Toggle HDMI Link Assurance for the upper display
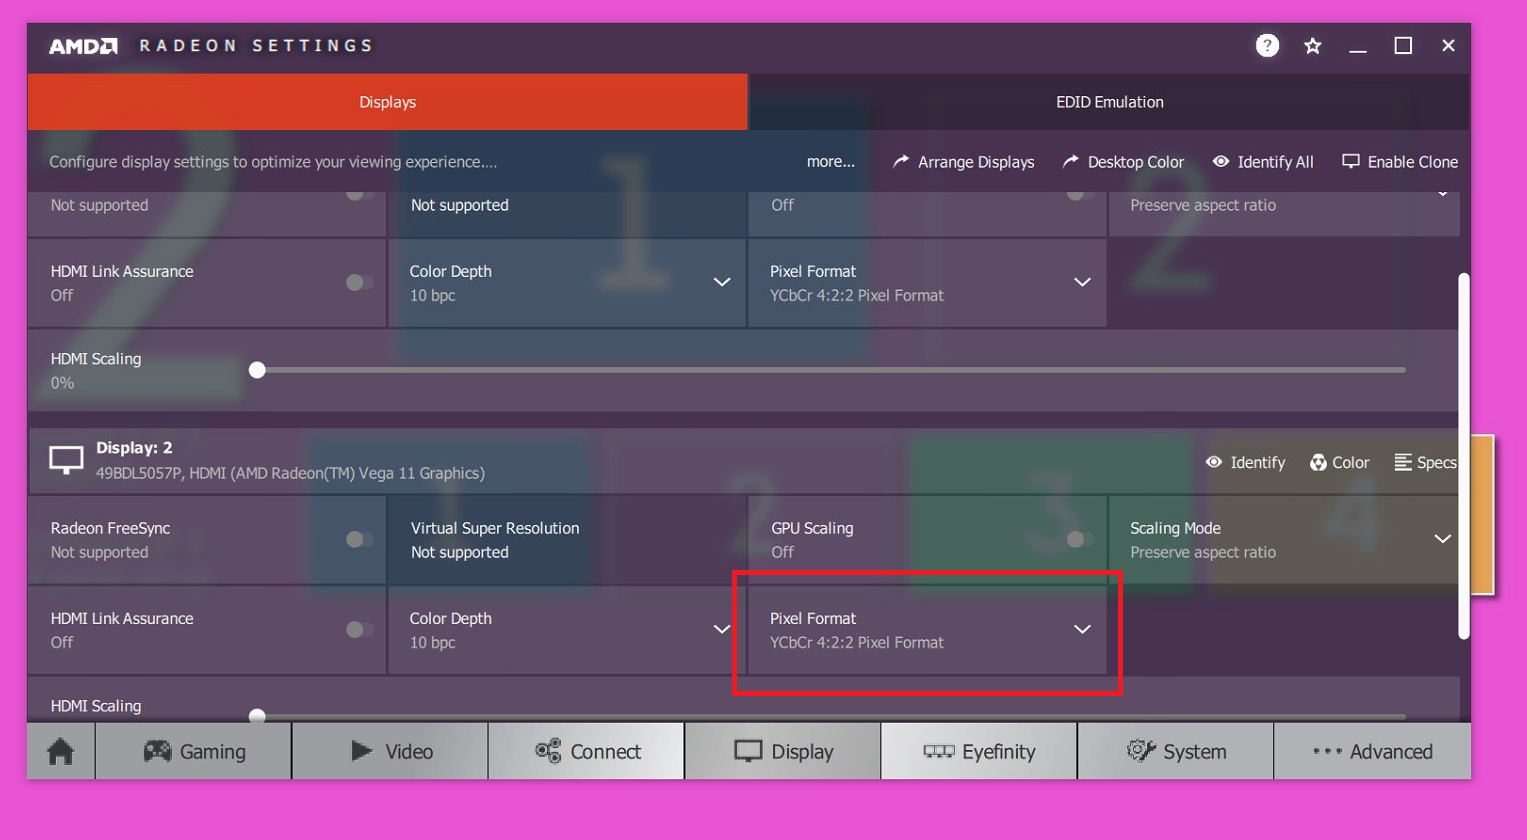The image size is (1527, 840). (x=359, y=283)
